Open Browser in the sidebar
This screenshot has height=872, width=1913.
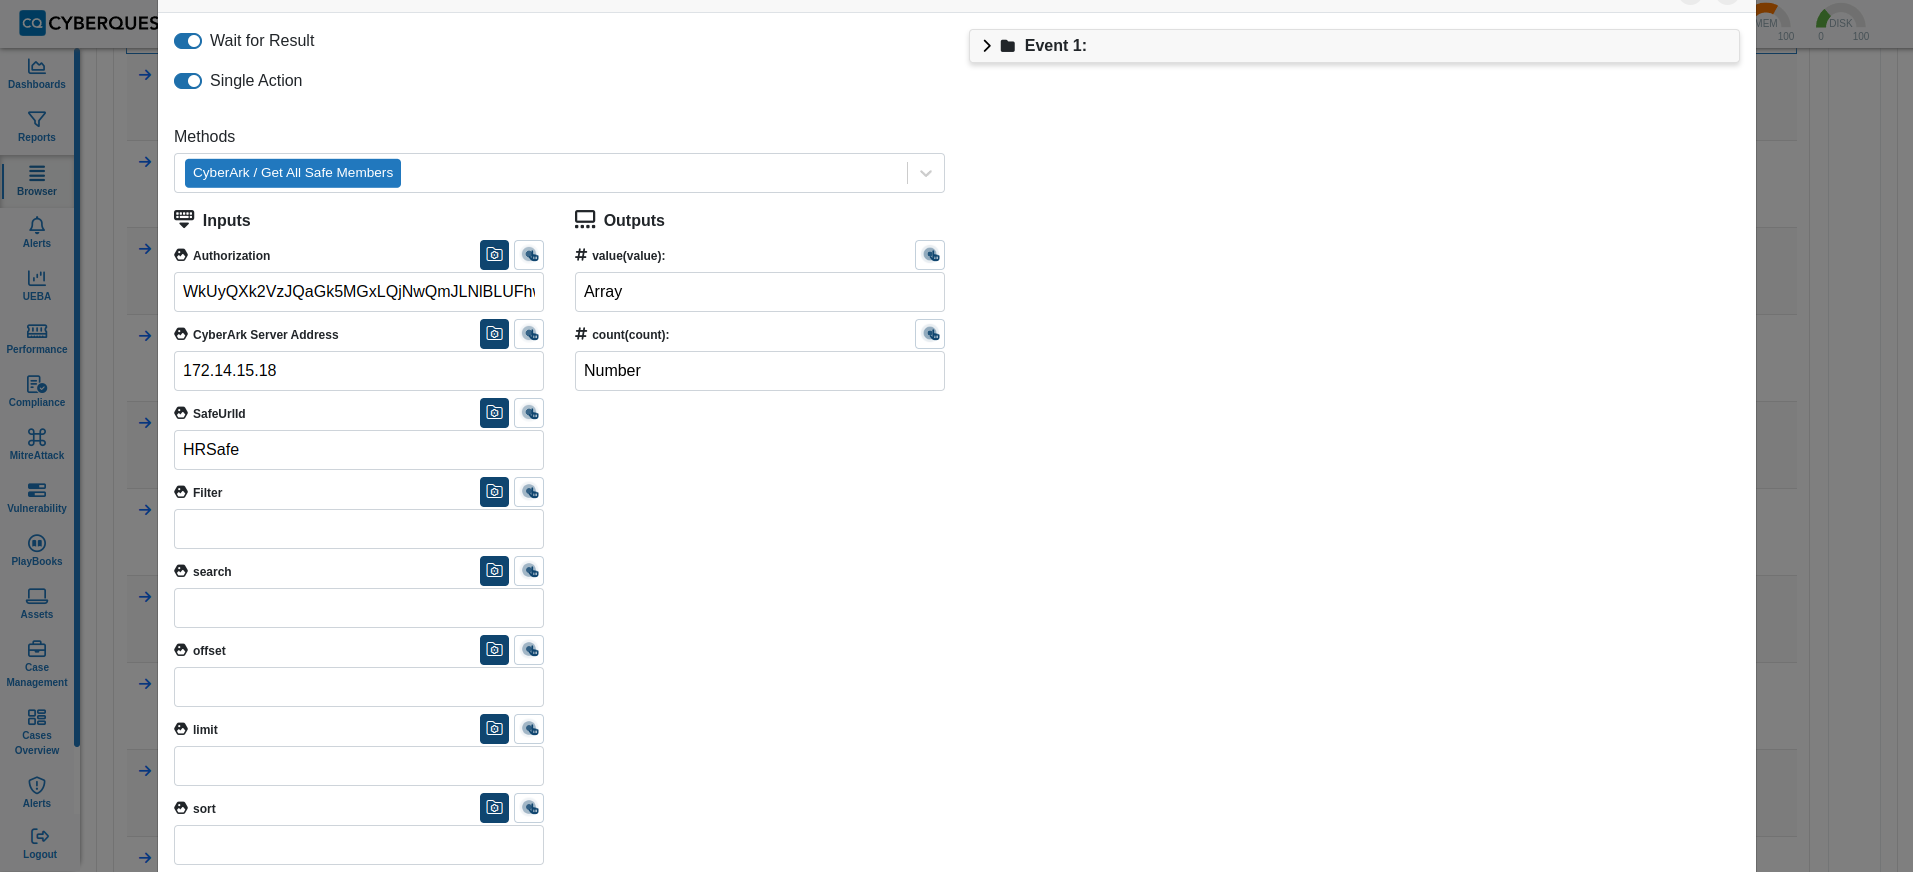coord(37,181)
